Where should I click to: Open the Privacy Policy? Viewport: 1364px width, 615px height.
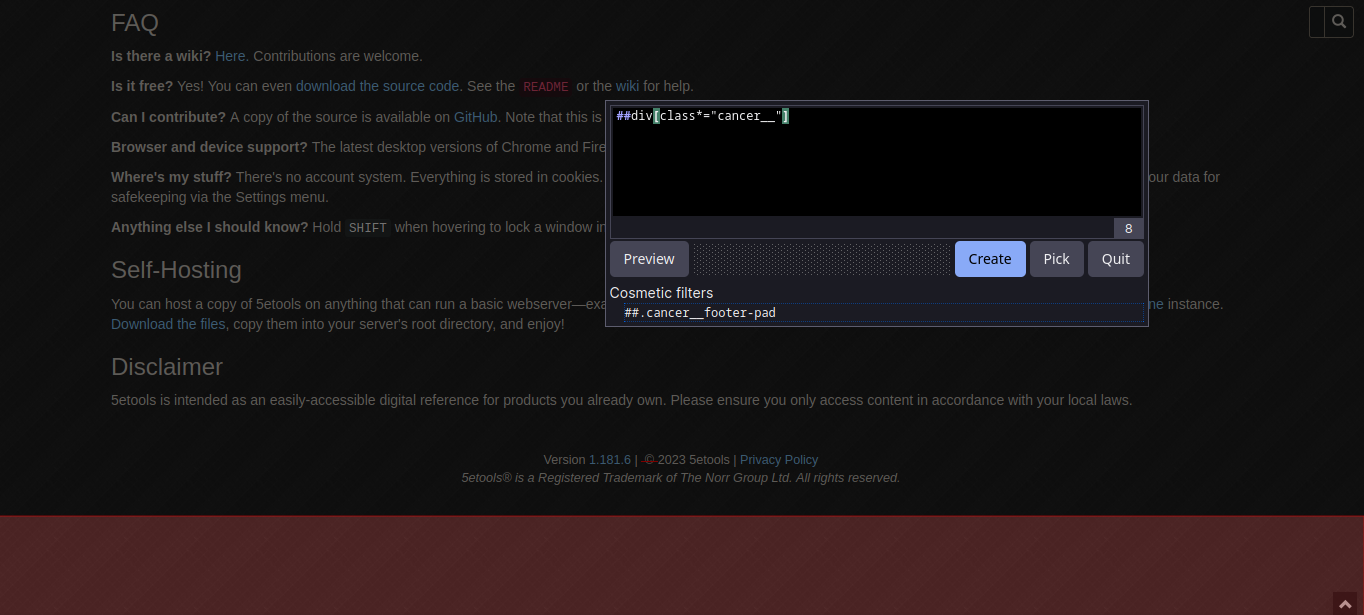(x=779, y=459)
